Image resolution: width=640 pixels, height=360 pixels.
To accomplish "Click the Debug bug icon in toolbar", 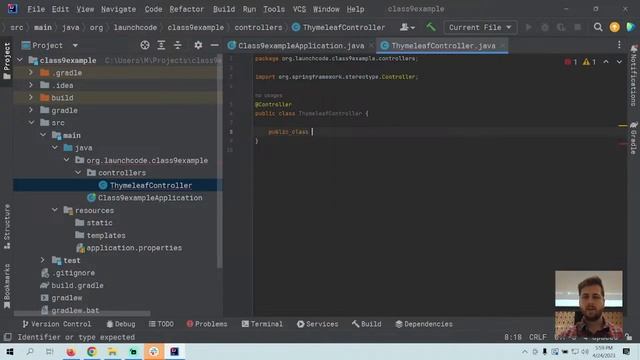I will click(545, 27).
